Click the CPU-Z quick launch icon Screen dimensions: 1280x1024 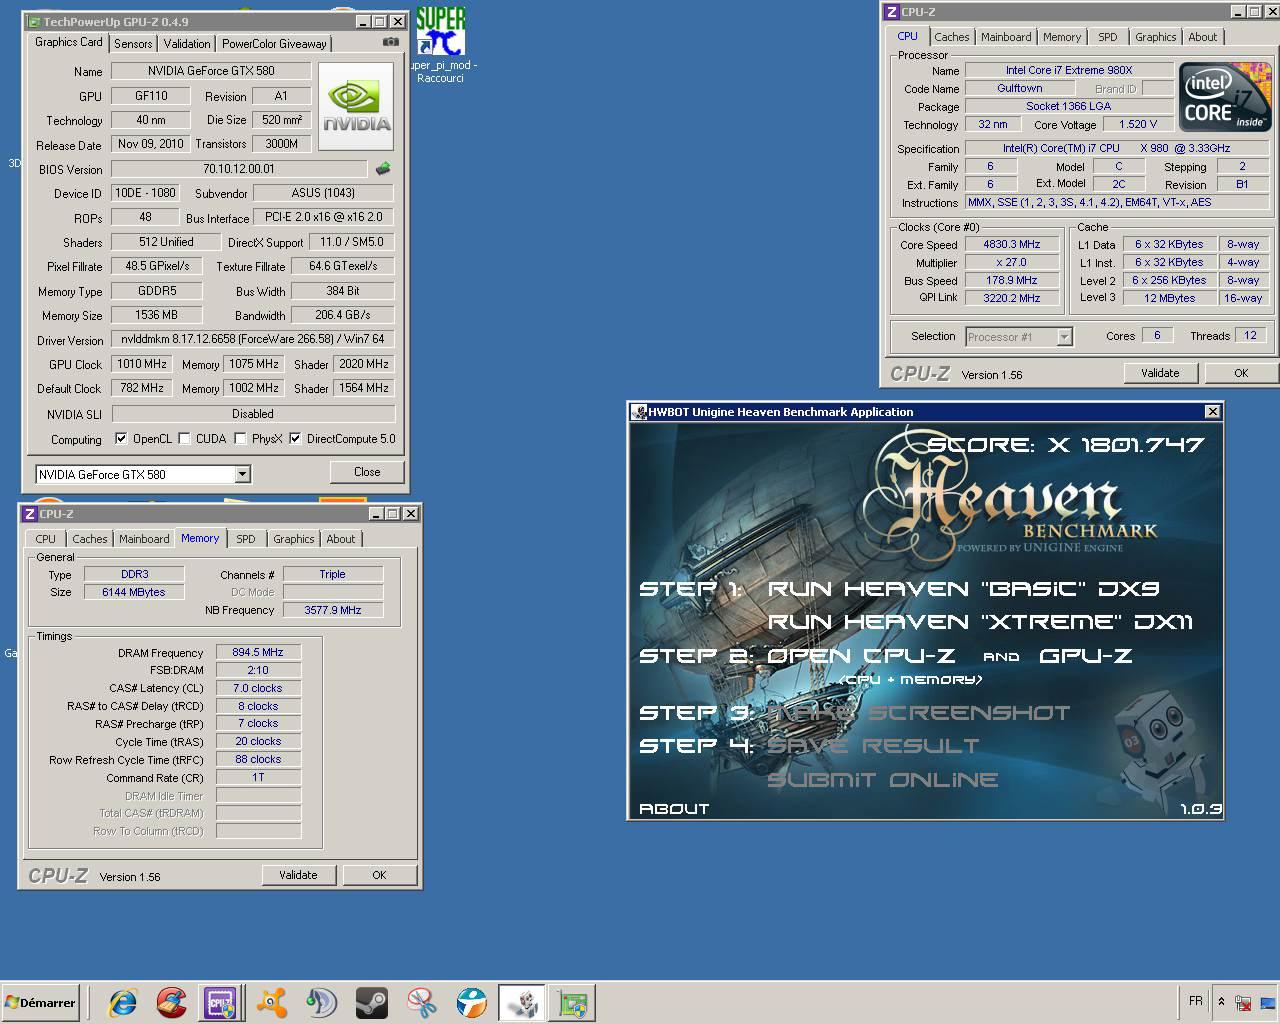[x=220, y=1002]
